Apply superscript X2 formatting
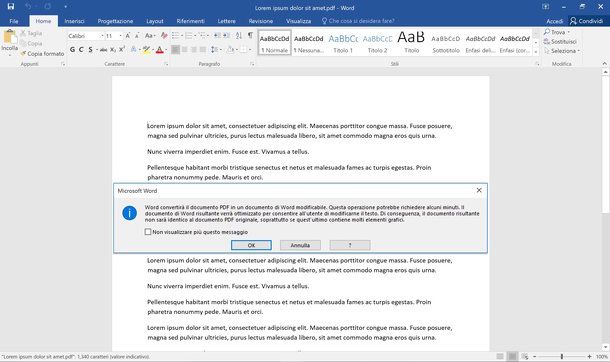Viewport: 610px width, 362px height. [122, 49]
